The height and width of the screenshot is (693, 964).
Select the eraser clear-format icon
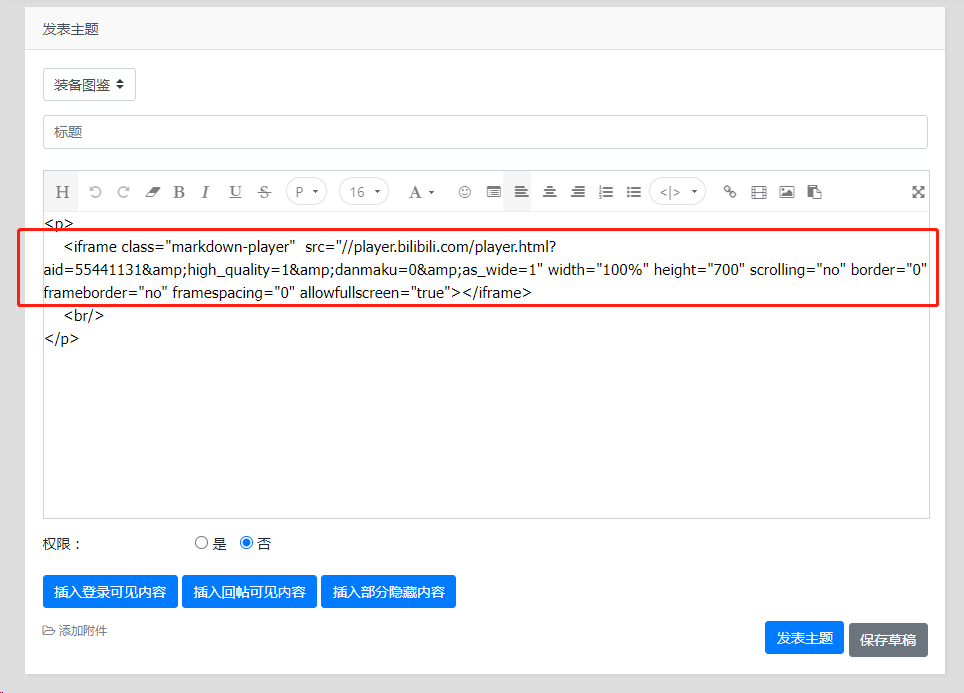152,192
